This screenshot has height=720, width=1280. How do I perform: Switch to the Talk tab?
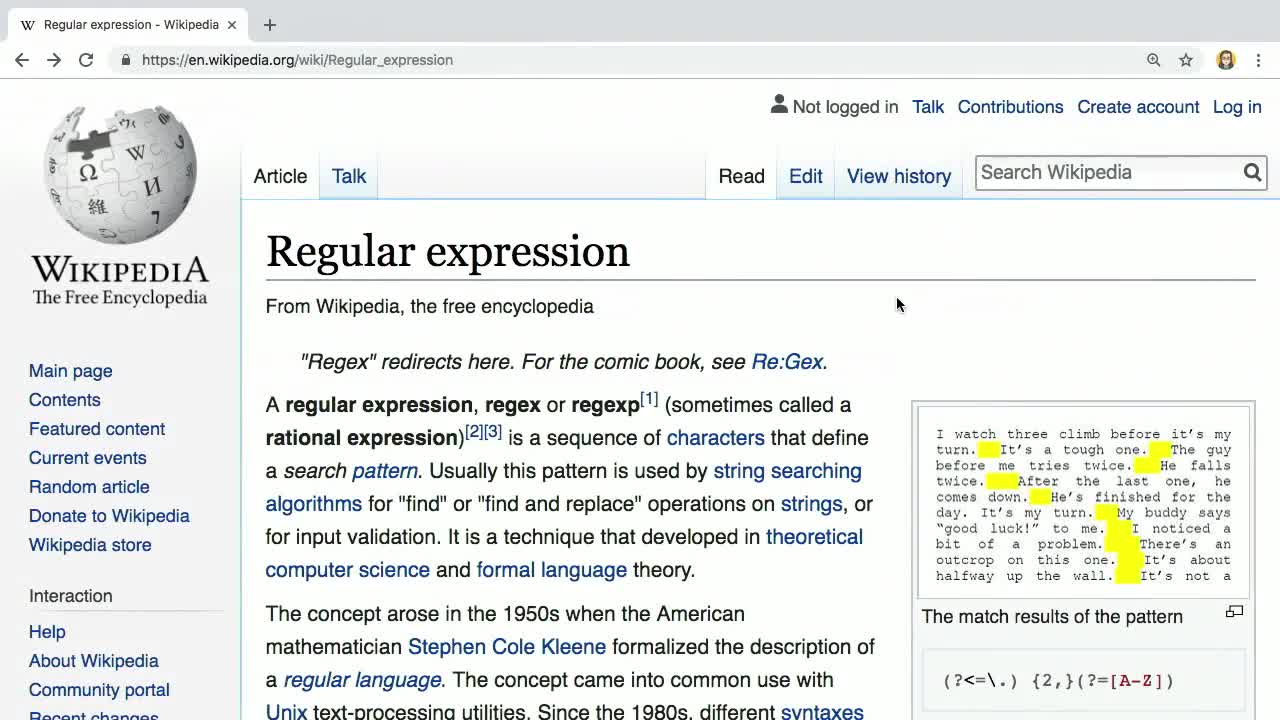pos(348,176)
